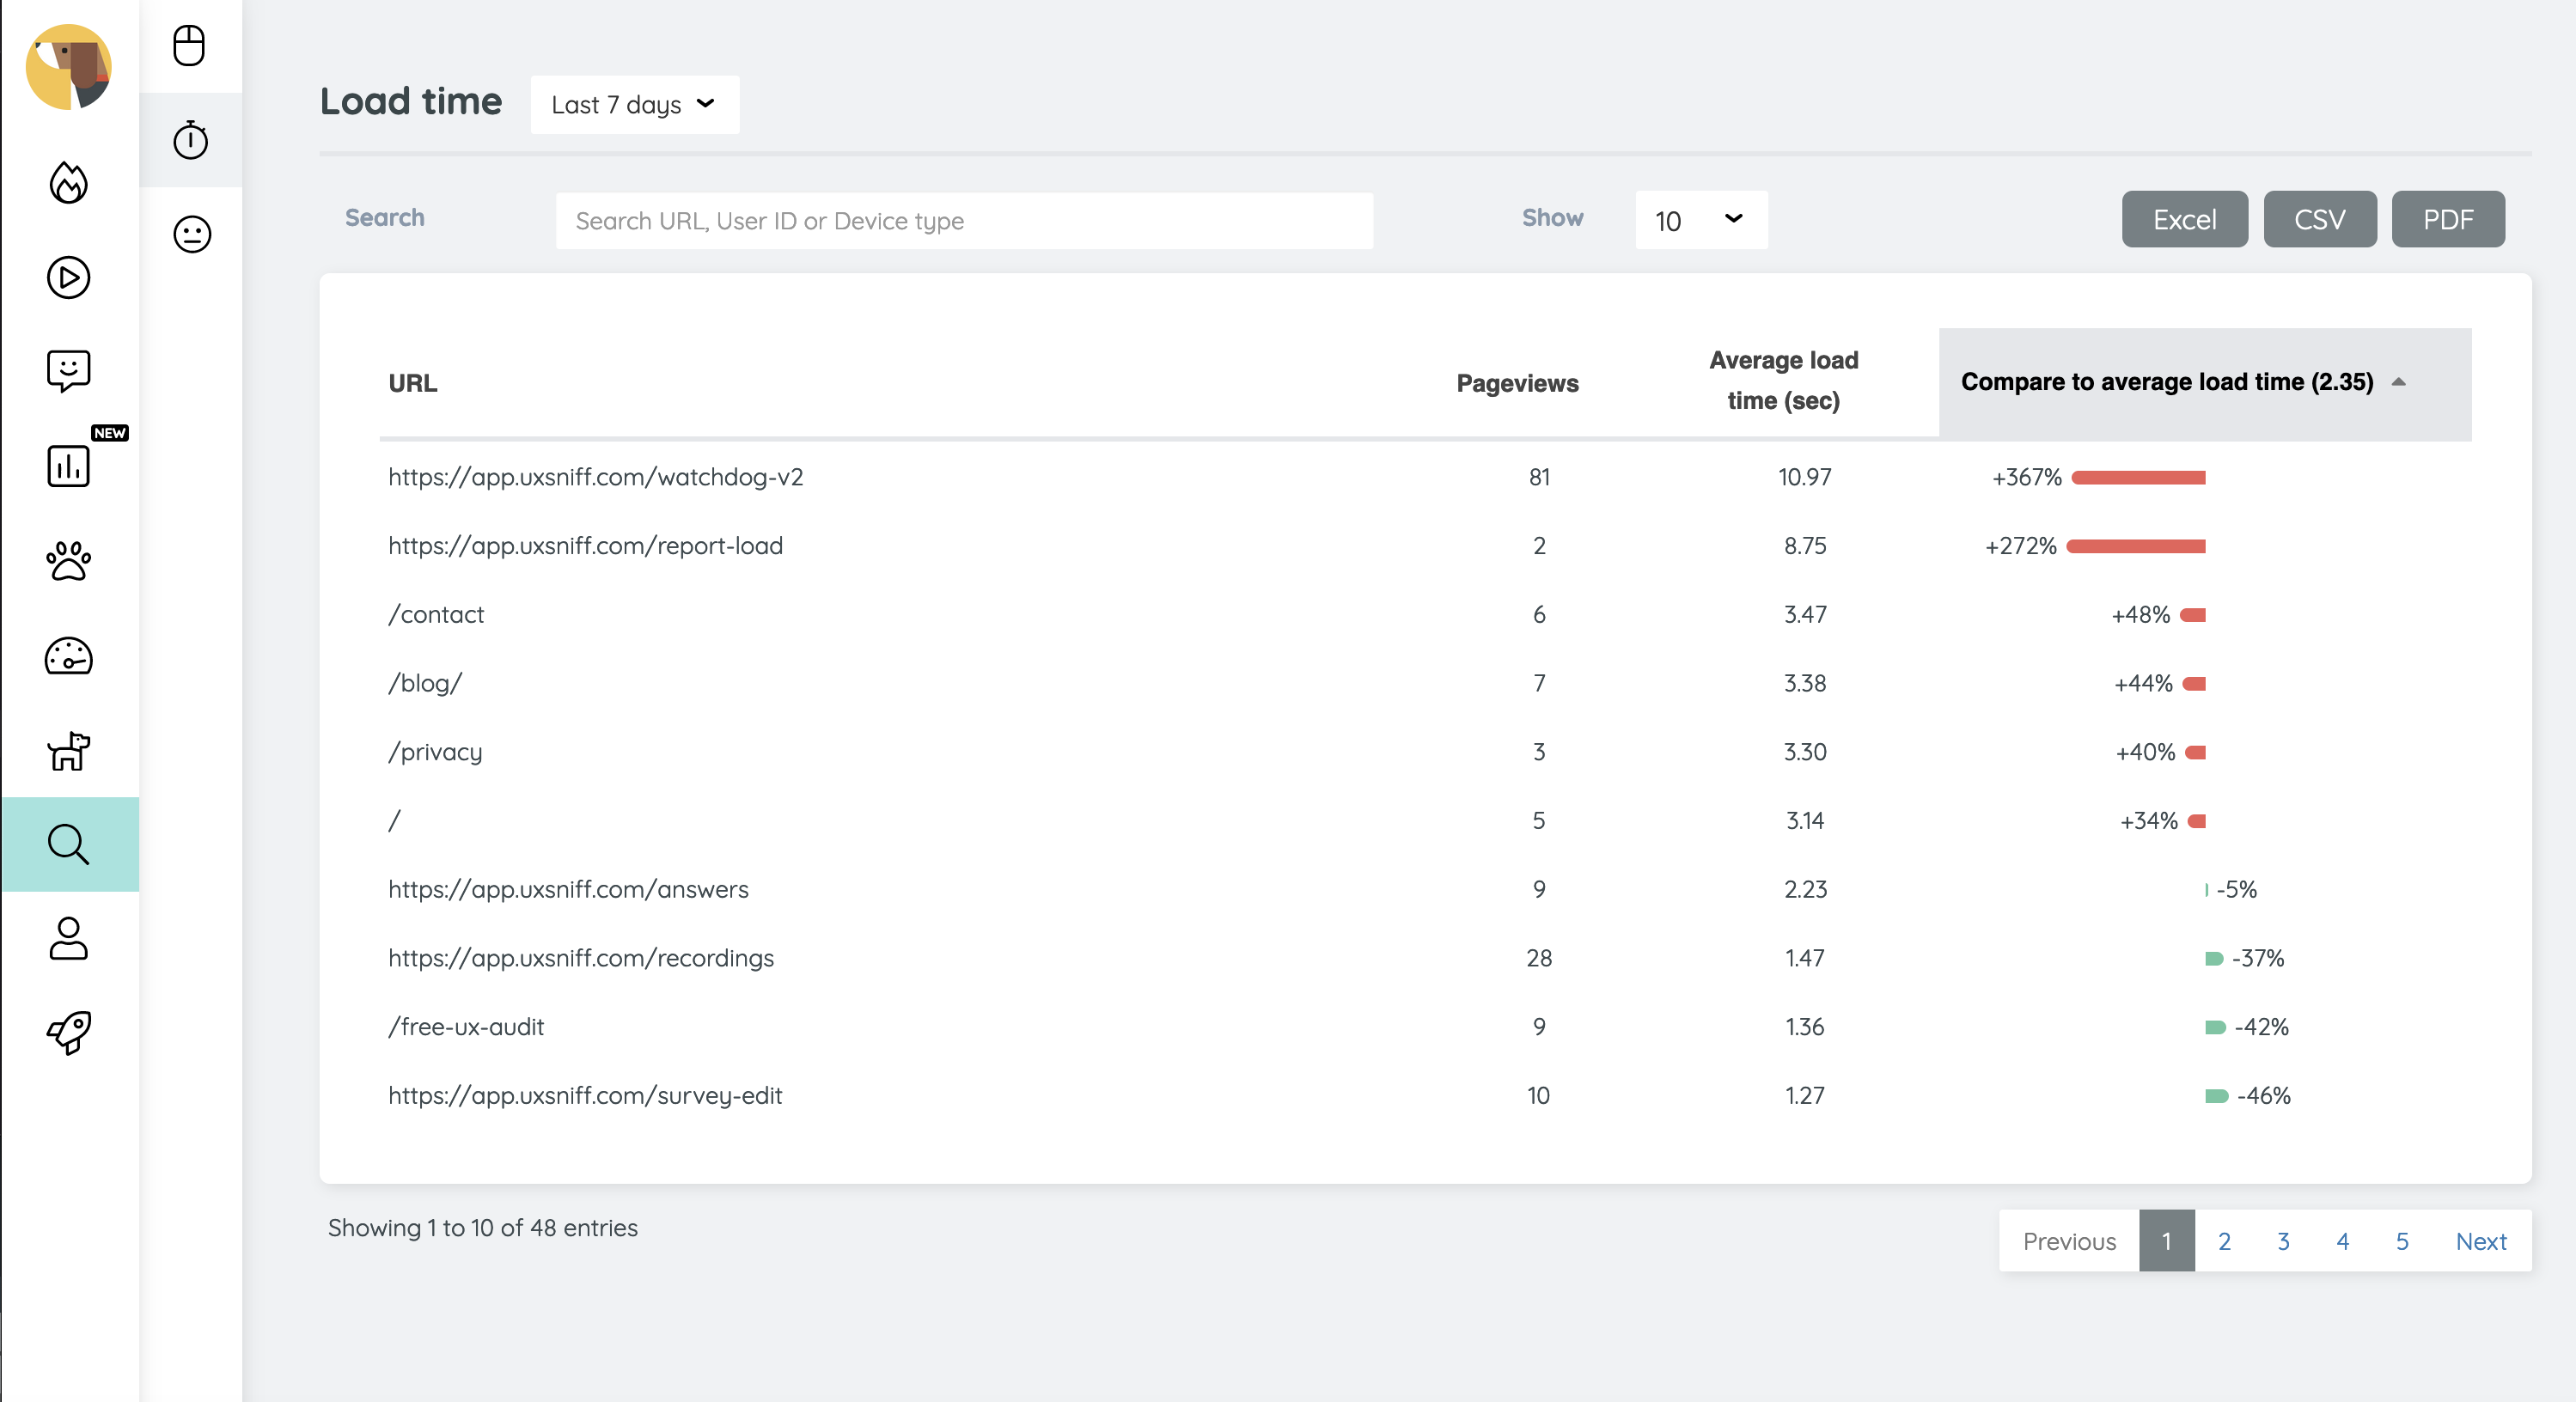The width and height of the screenshot is (2576, 1402).
Task: Click the -46% green comparison bar
Action: 2217,1096
